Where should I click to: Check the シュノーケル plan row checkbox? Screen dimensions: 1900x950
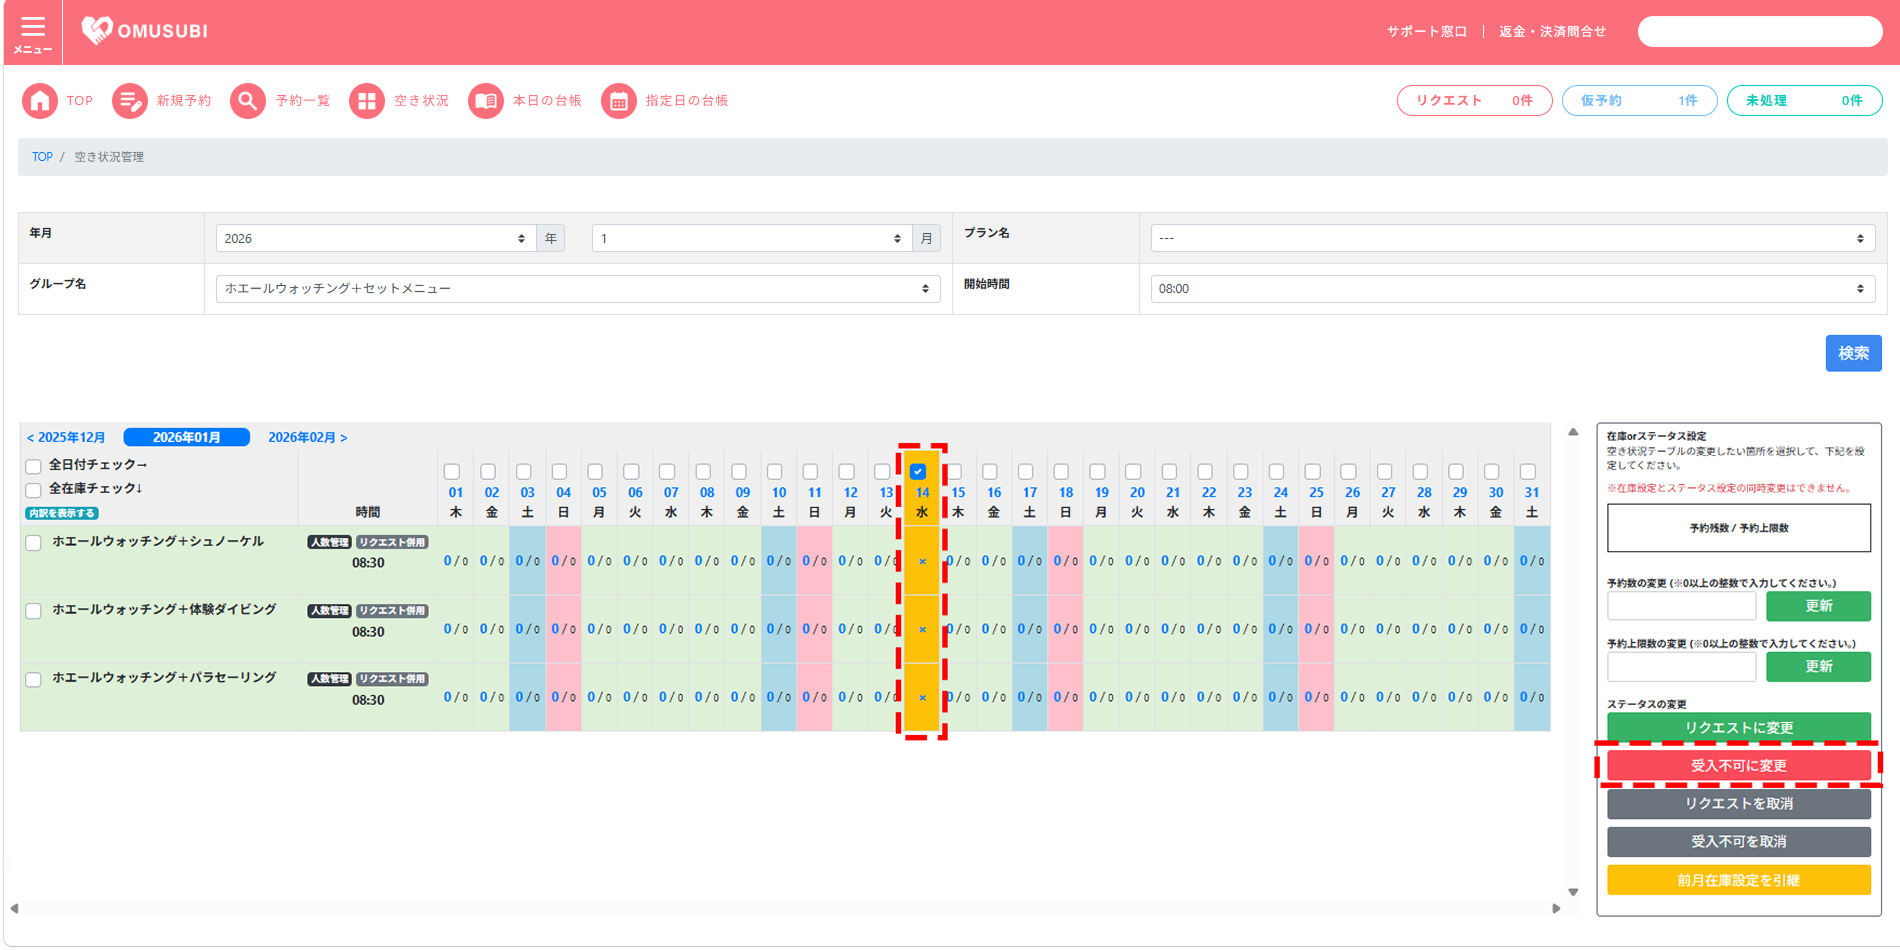coord(33,543)
